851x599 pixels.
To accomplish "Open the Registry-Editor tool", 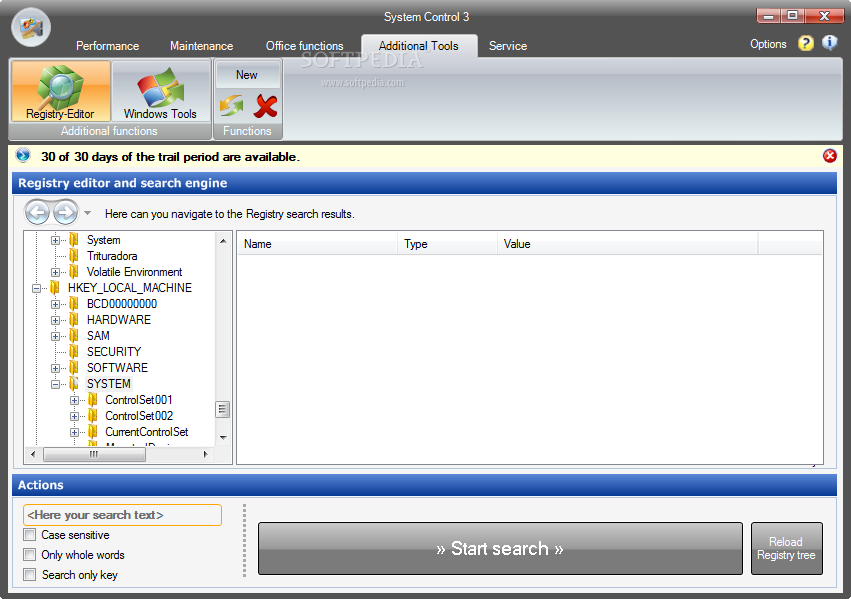I will tap(61, 91).
